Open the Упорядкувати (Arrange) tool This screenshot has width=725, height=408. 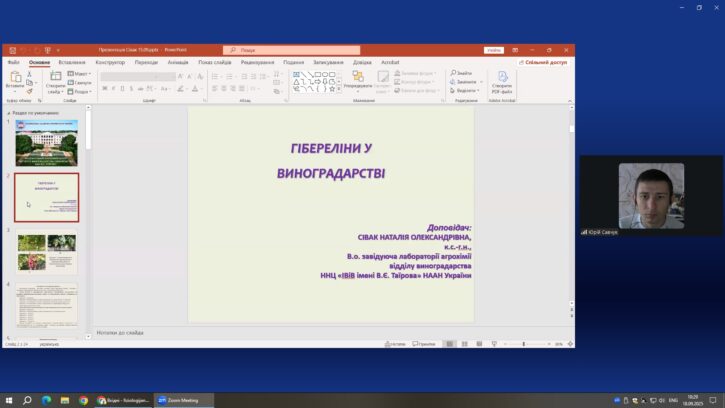(x=357, y=80)
